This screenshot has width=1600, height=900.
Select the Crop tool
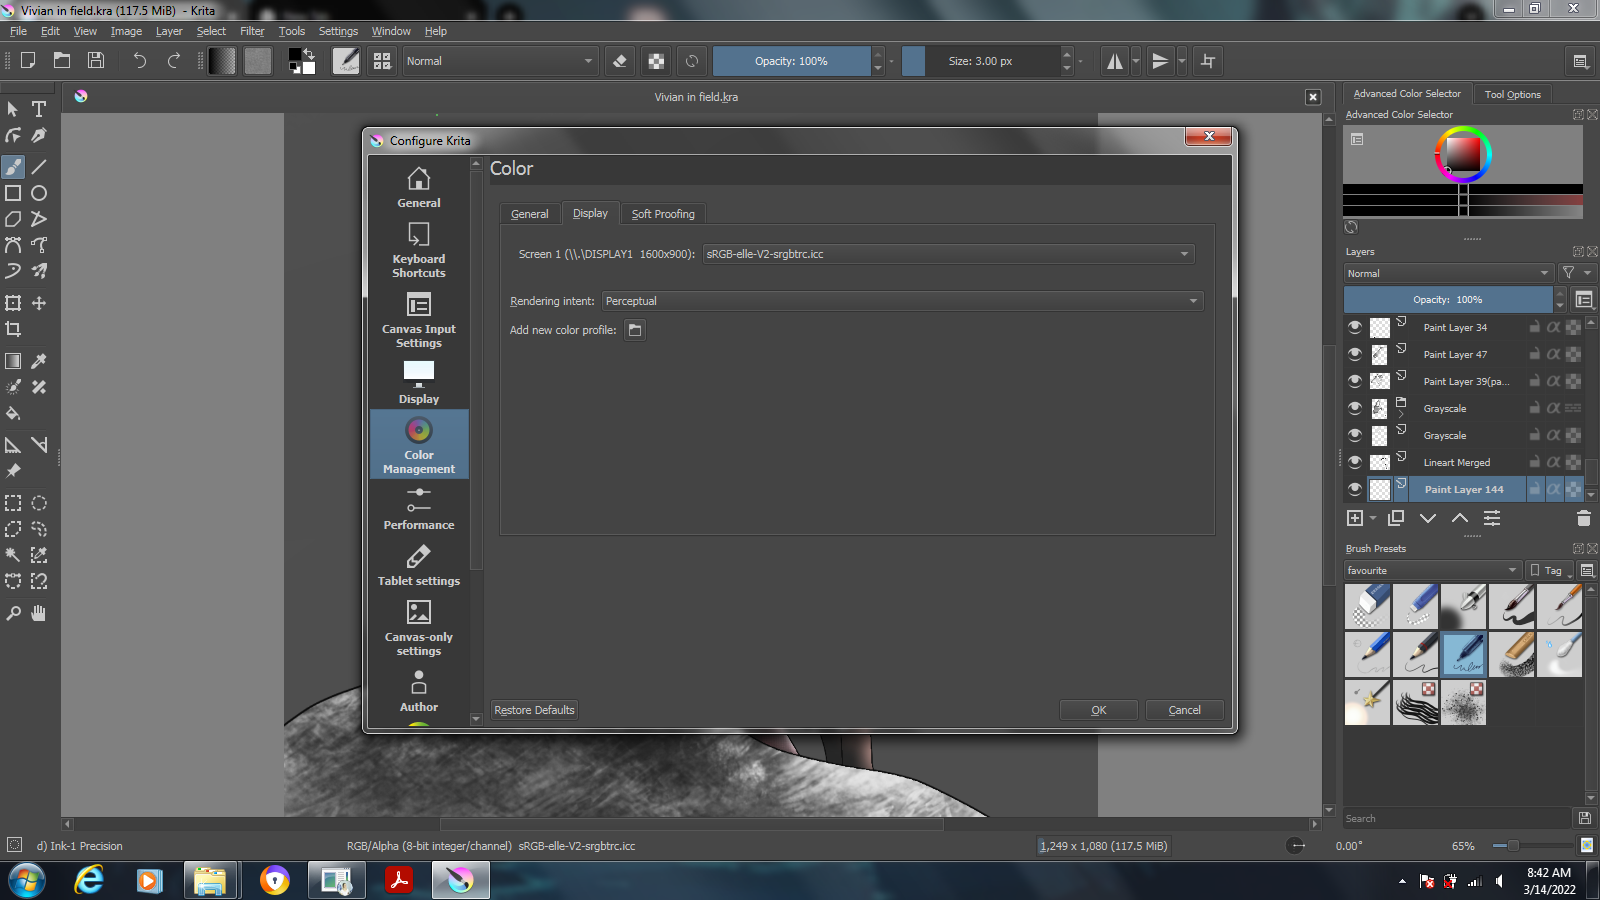point(13,329)
